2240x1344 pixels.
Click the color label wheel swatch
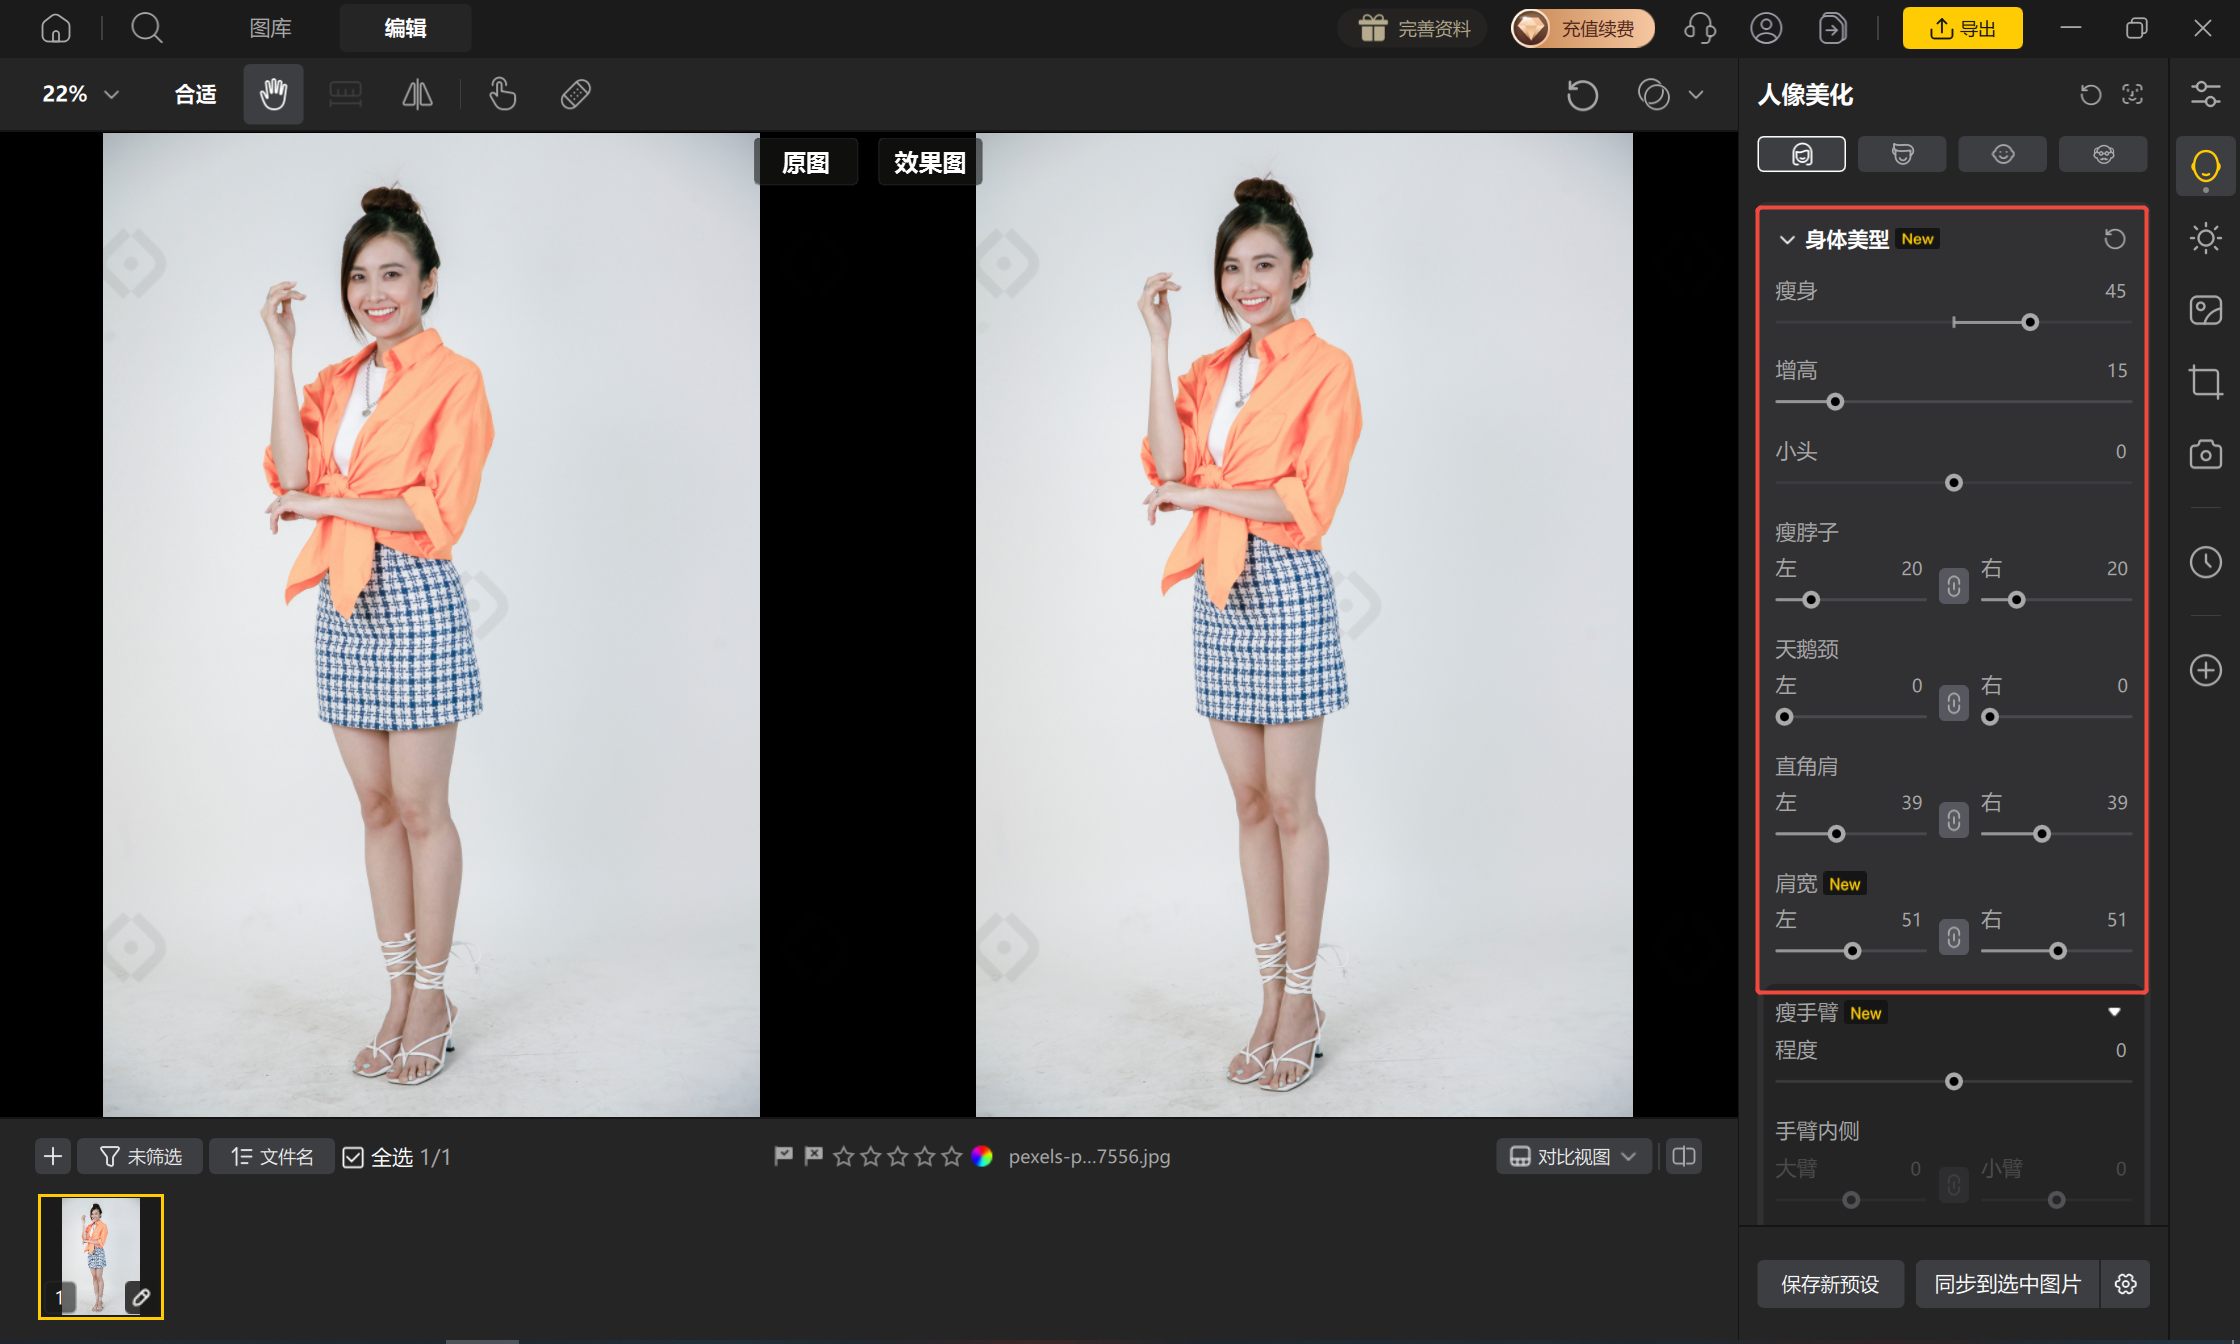point(982,1157)
